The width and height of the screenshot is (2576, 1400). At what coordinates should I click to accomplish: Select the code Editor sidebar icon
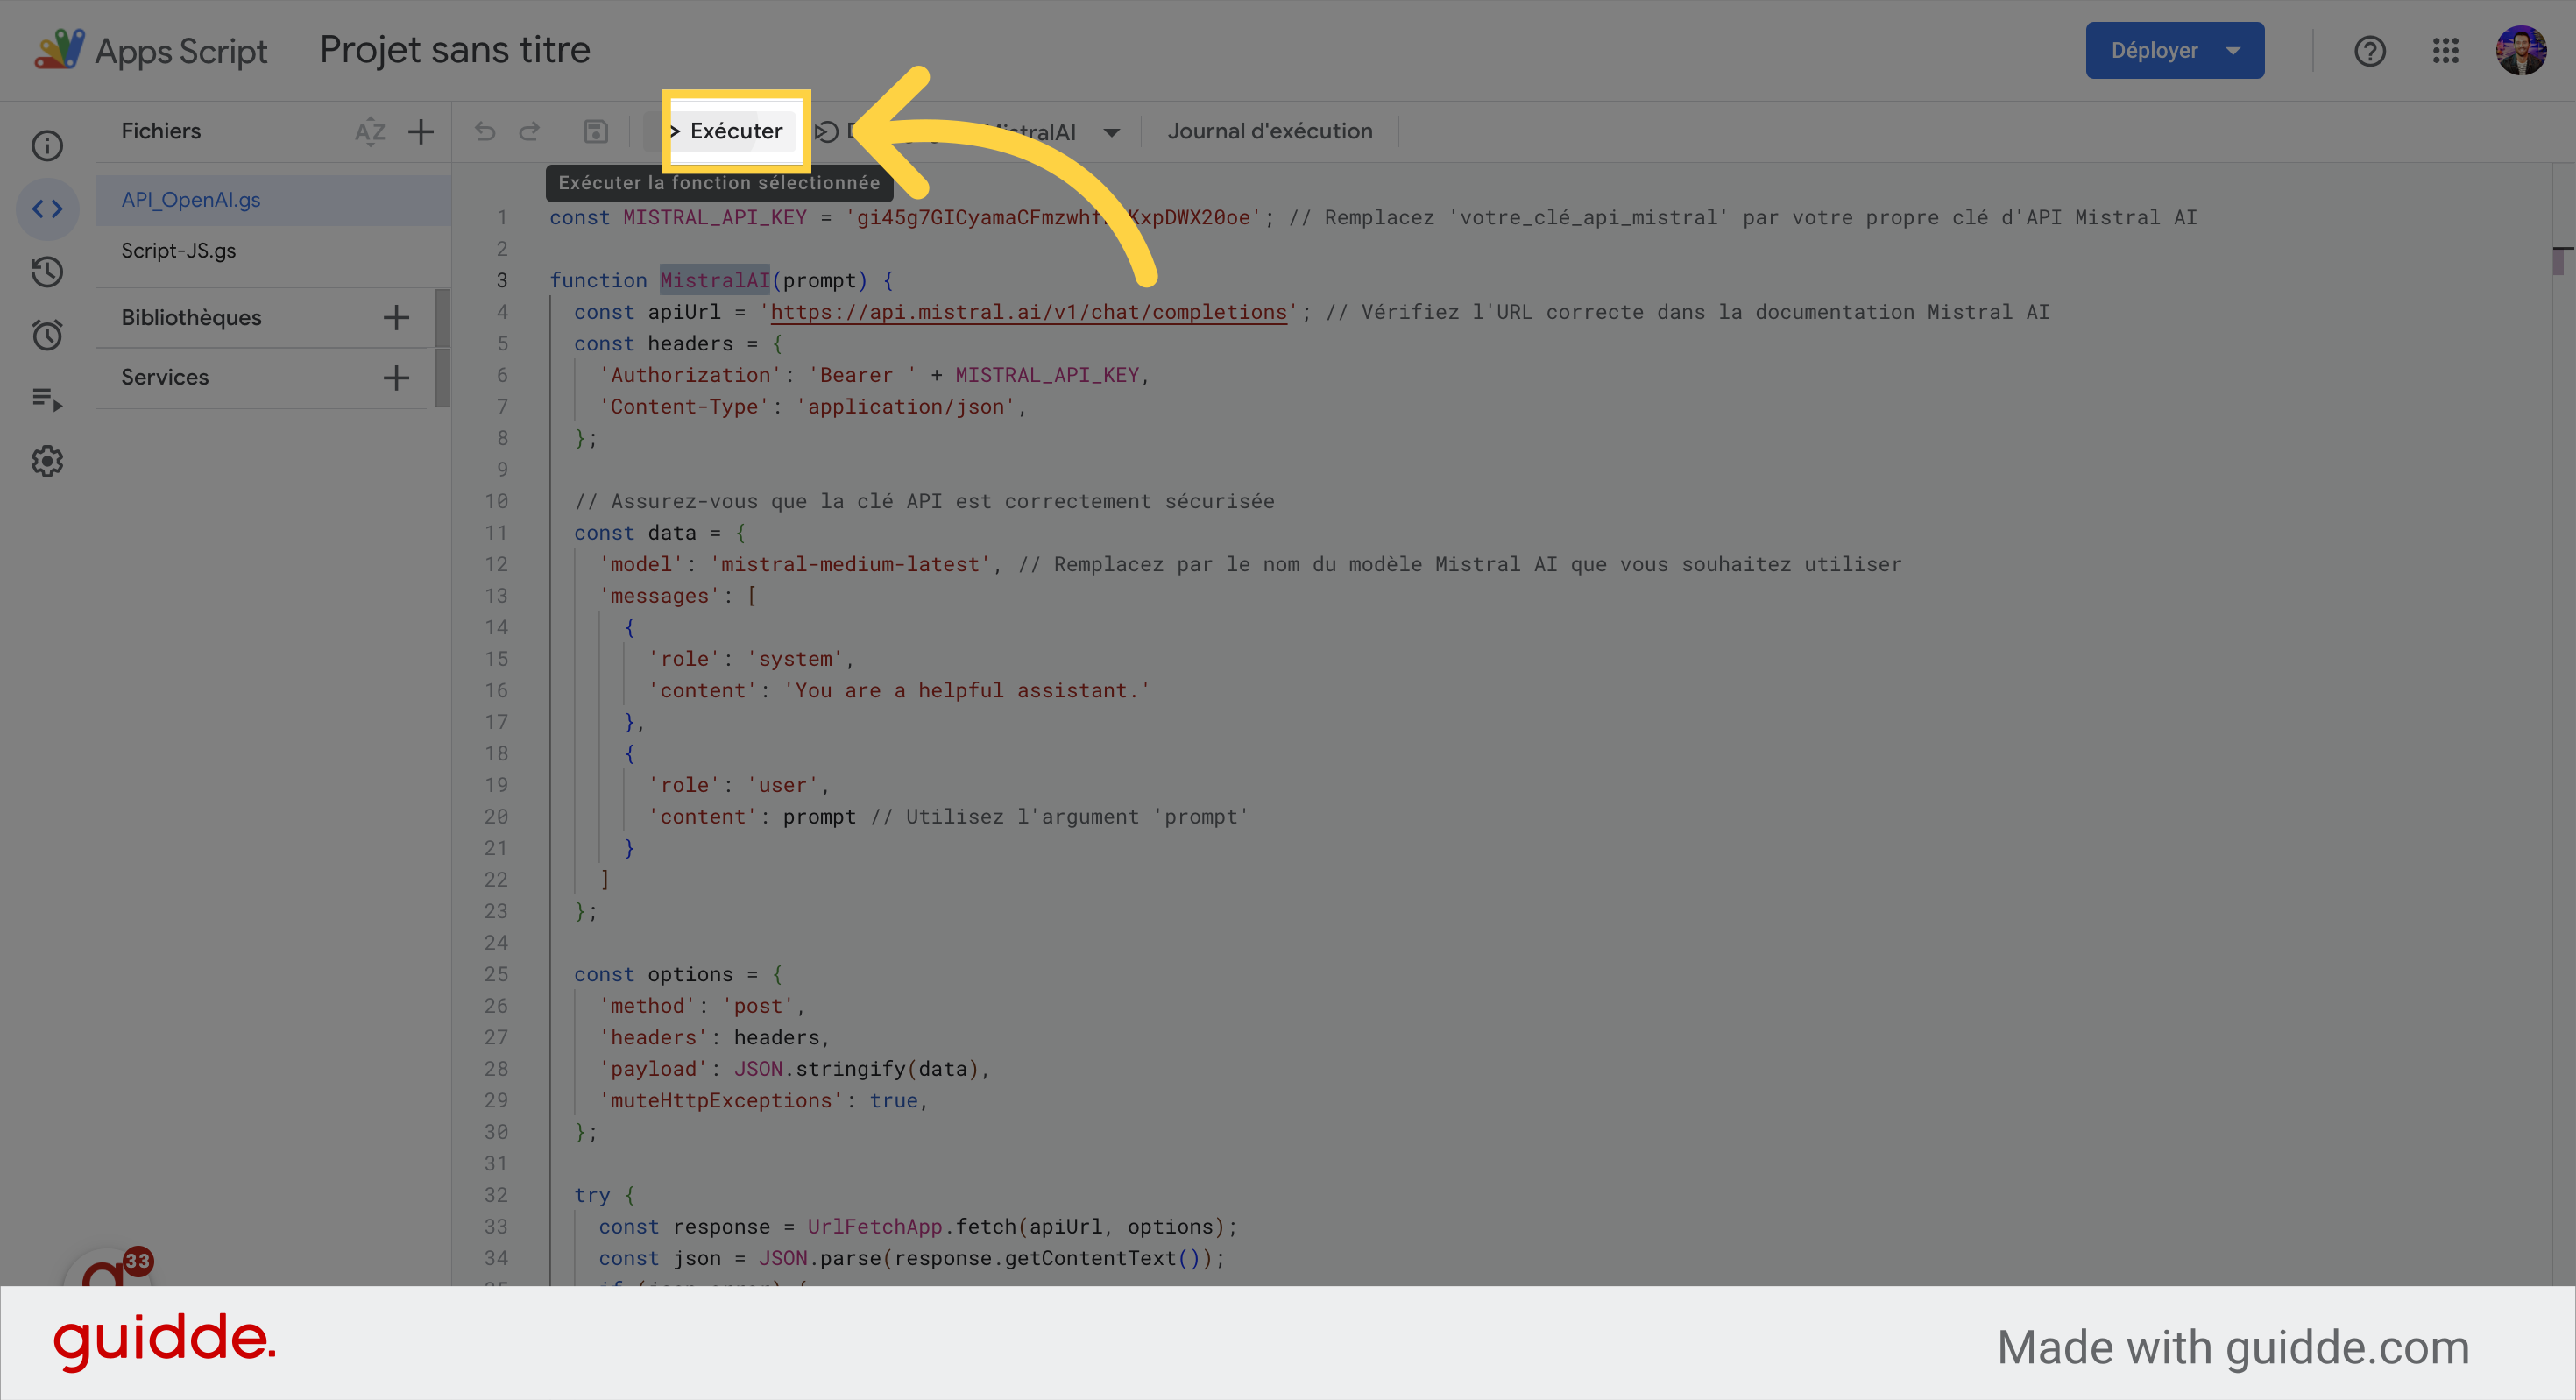(x=47, y=209)
